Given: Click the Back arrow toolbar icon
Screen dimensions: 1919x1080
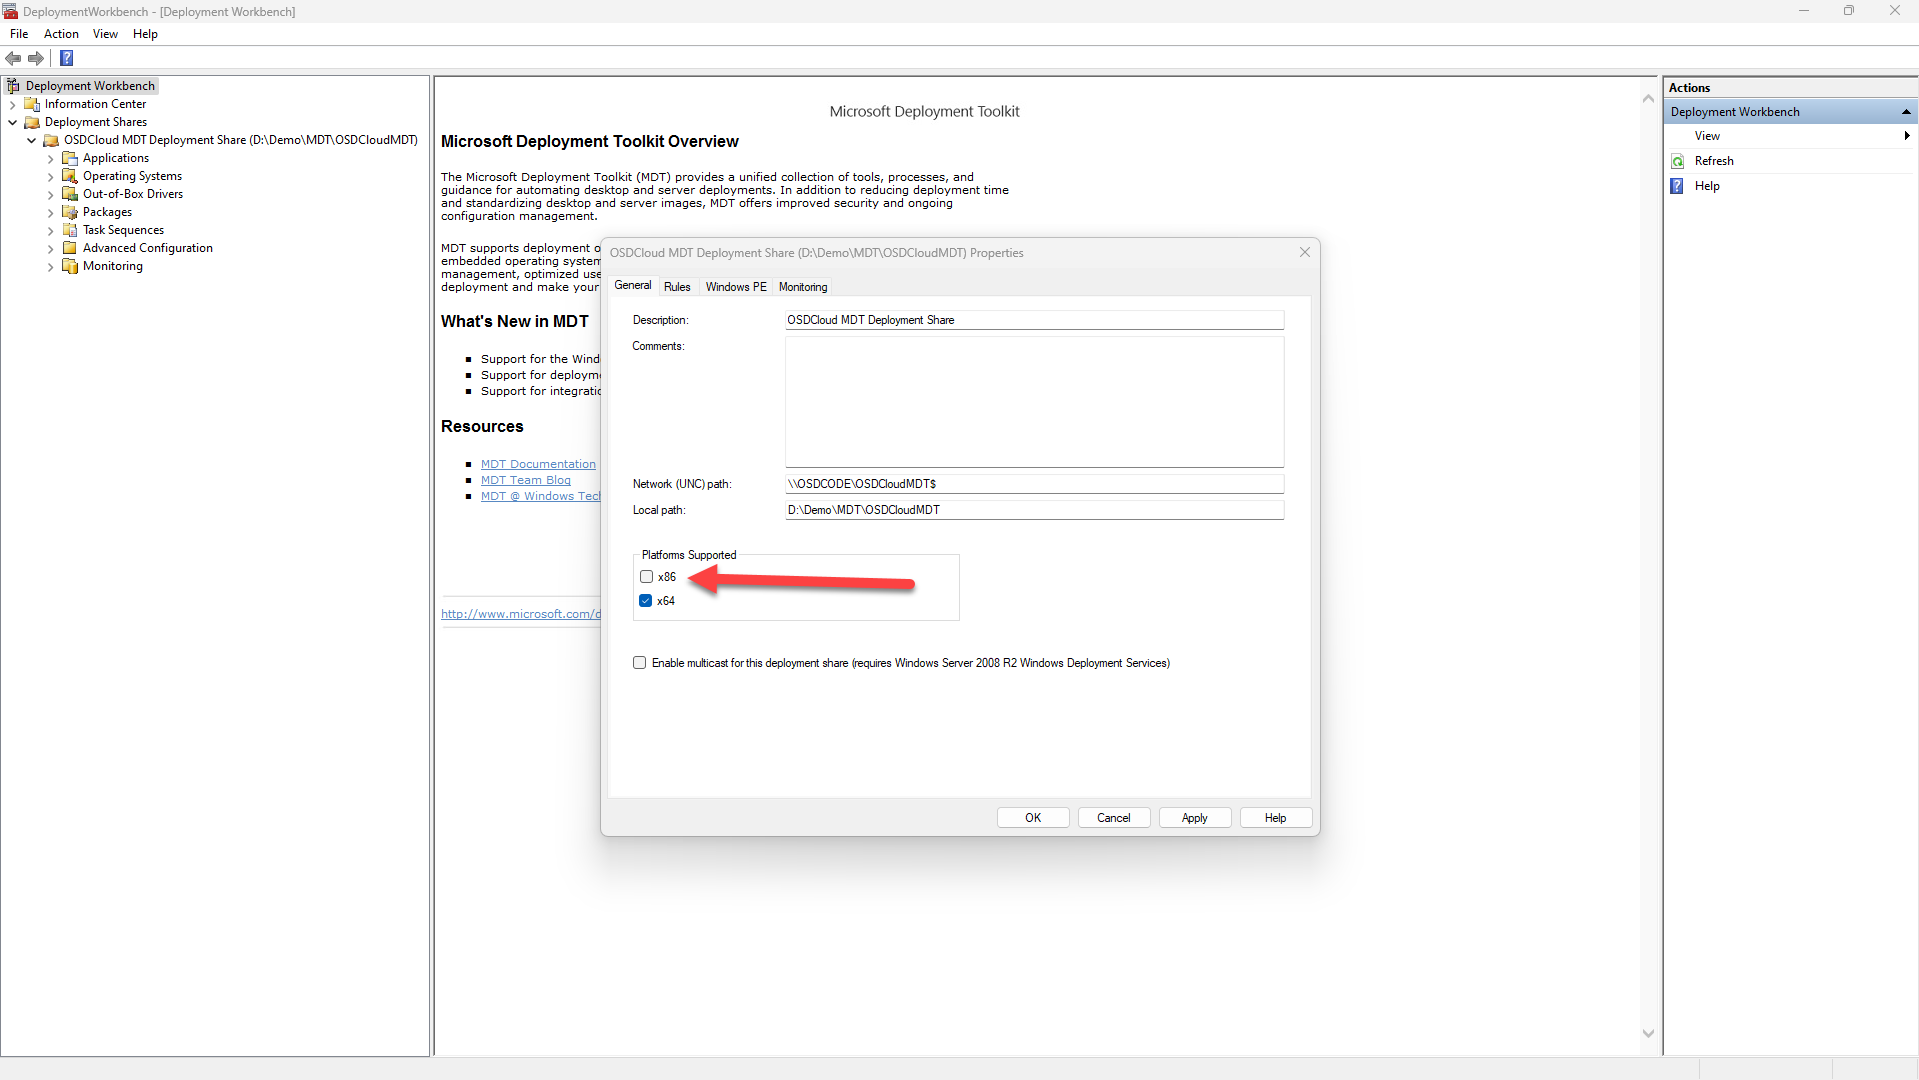Looking at the screenshot, I should 13,59.
